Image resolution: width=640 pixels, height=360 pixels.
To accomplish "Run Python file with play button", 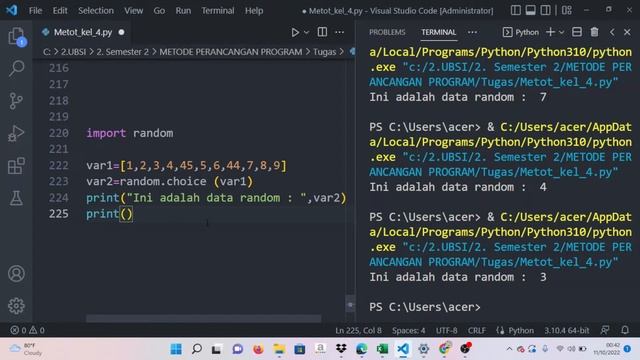I will point(295,32).
